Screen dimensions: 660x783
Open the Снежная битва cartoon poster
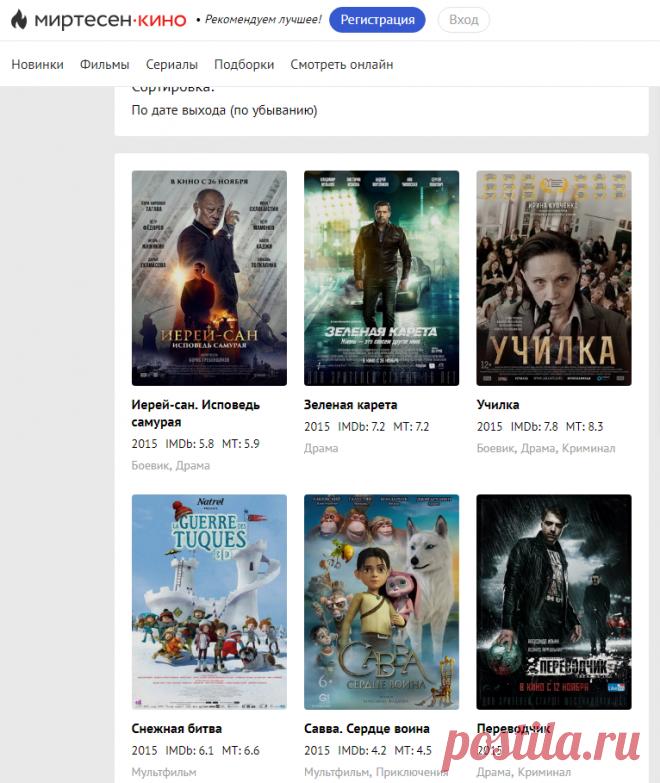coord(209,601)
